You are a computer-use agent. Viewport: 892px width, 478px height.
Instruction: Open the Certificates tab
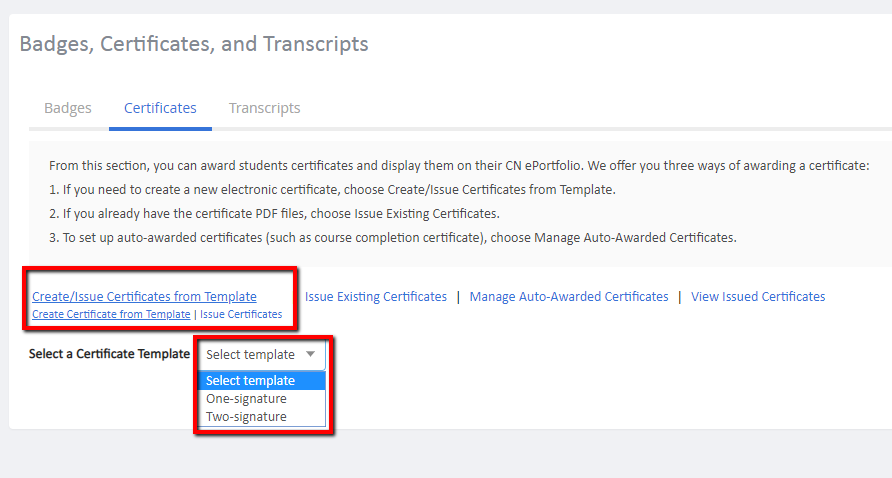tap(160, 108)
